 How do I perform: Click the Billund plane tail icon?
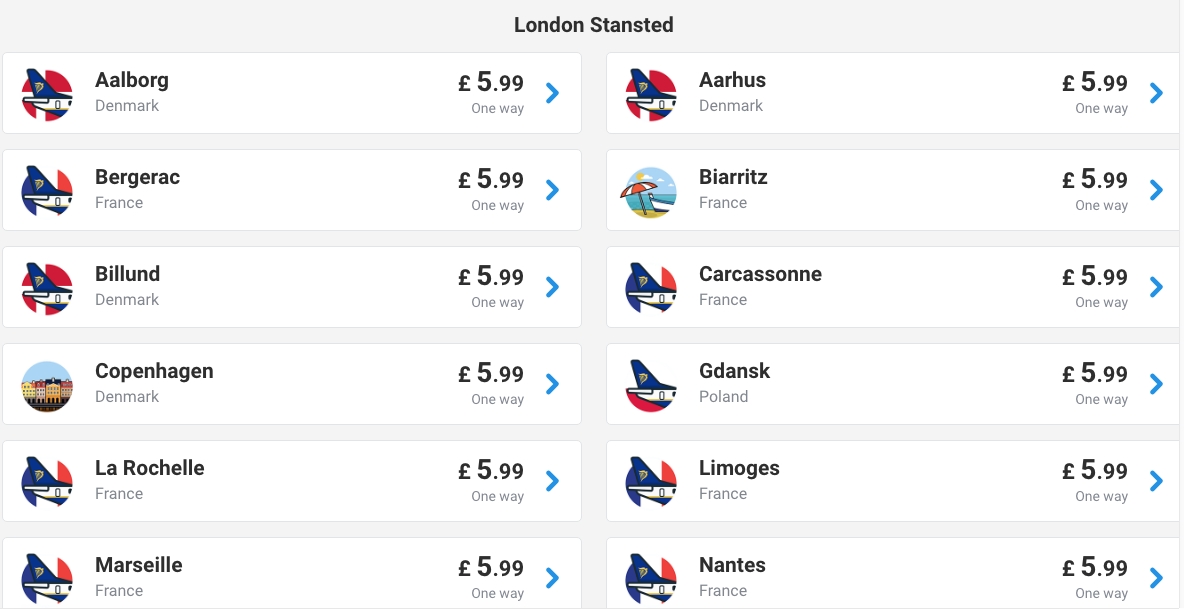(x=47, y=288)
